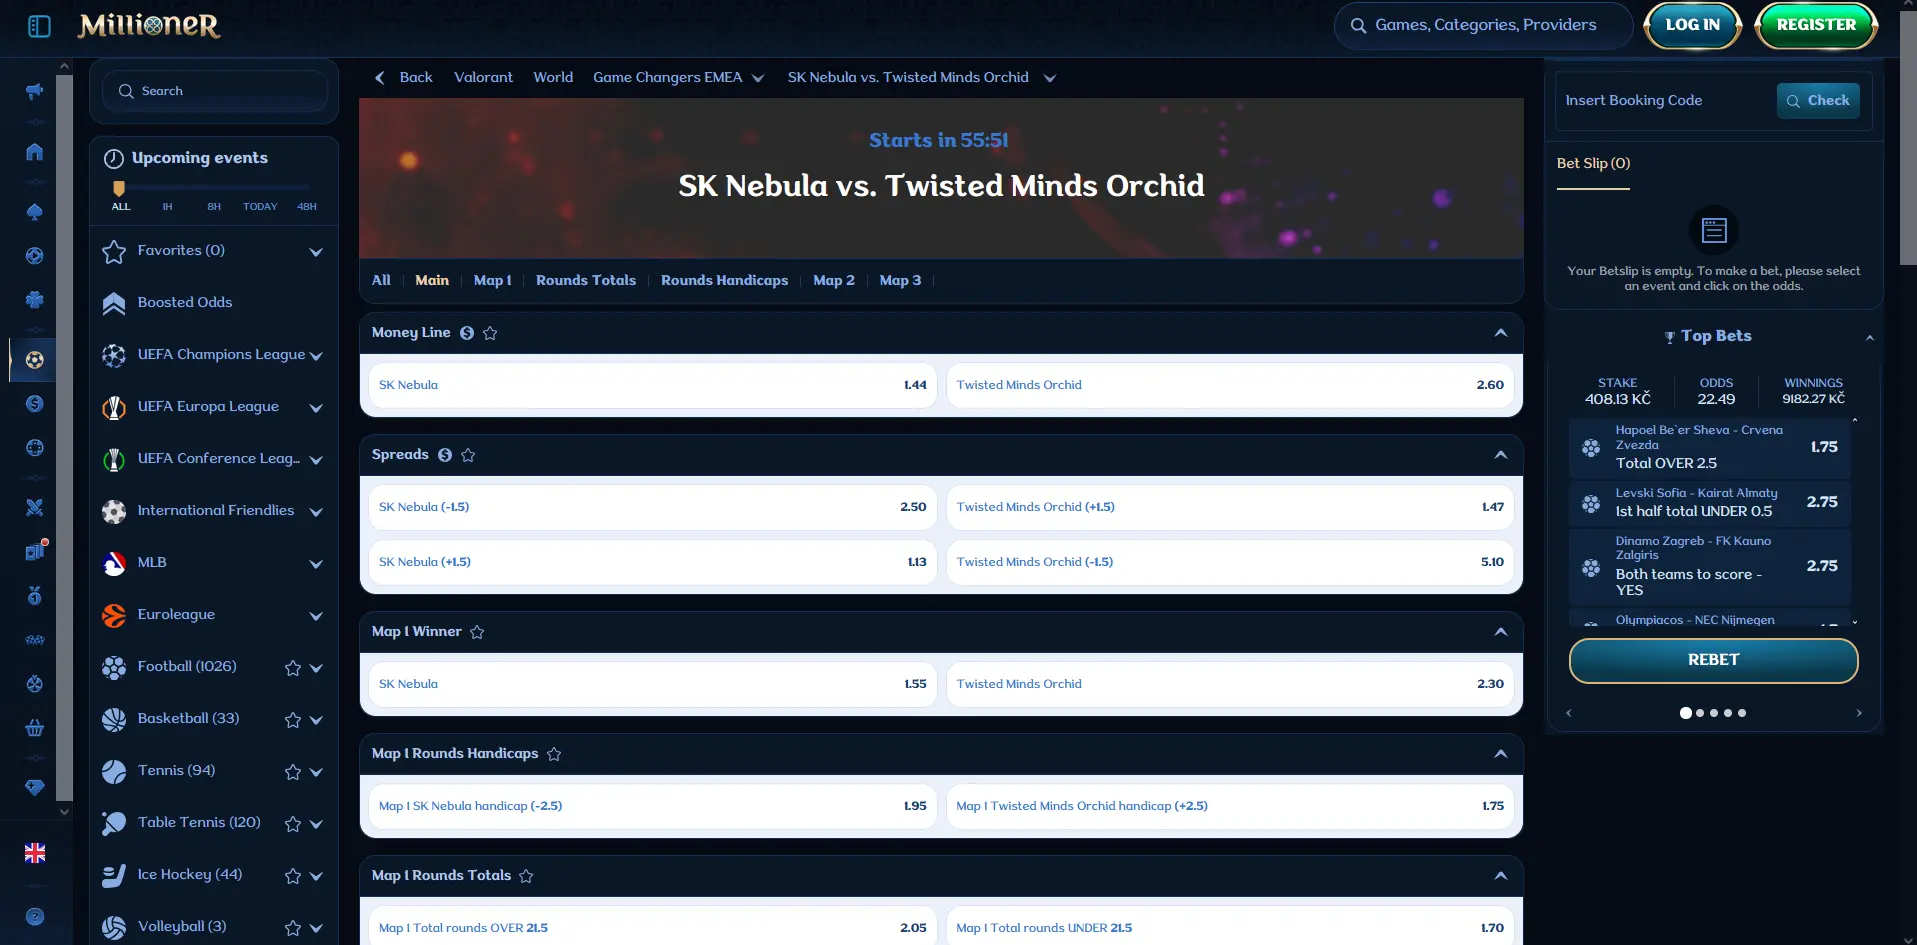The width and height of the screenshot is (1917, 945).
Task: Toggle the Table Tennis favorite star
Action: [x=293, y=824]
